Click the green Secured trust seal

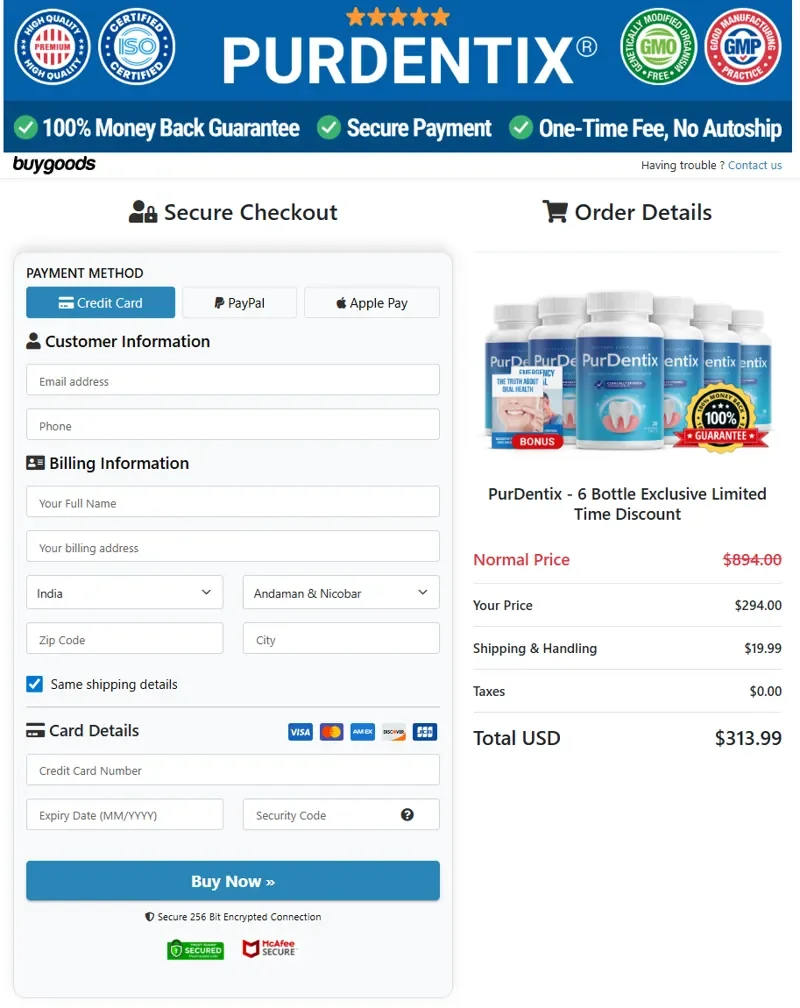click(195, 949)
